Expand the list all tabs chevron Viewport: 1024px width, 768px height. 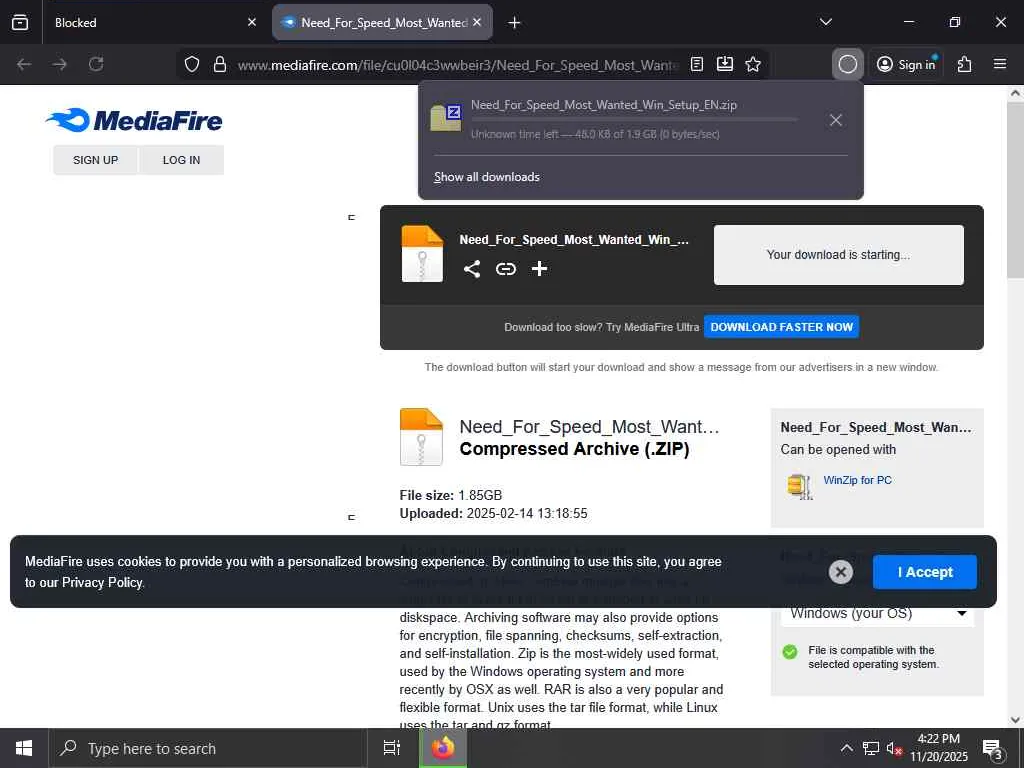[x=825, y=22]
